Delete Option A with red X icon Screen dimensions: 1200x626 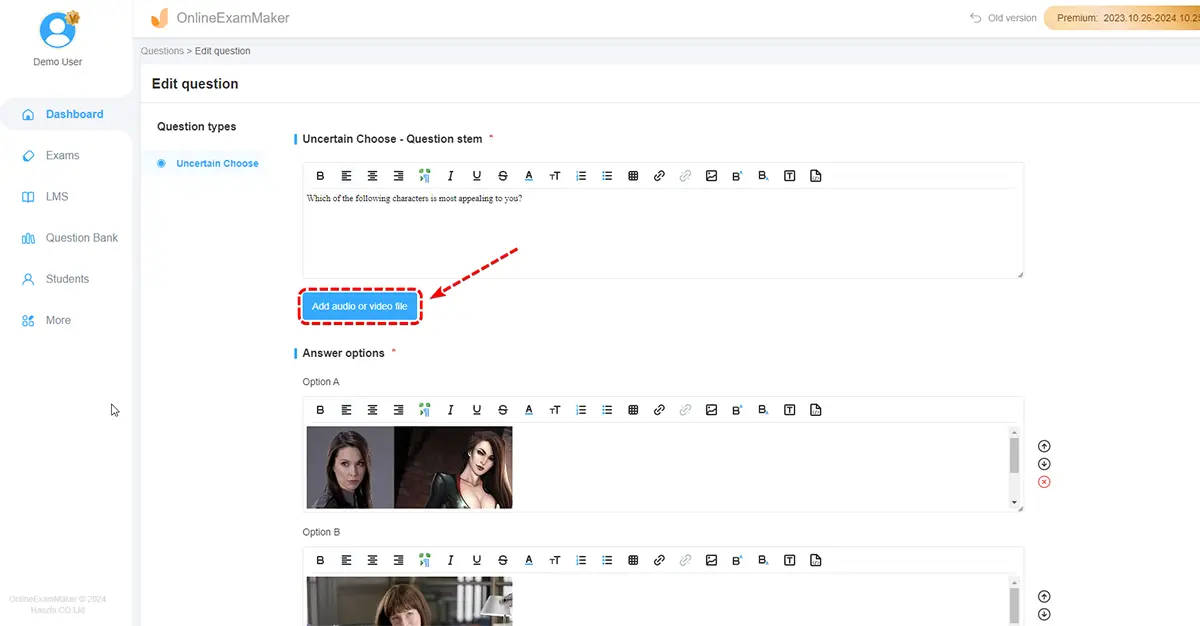[x=1044, y=482]
